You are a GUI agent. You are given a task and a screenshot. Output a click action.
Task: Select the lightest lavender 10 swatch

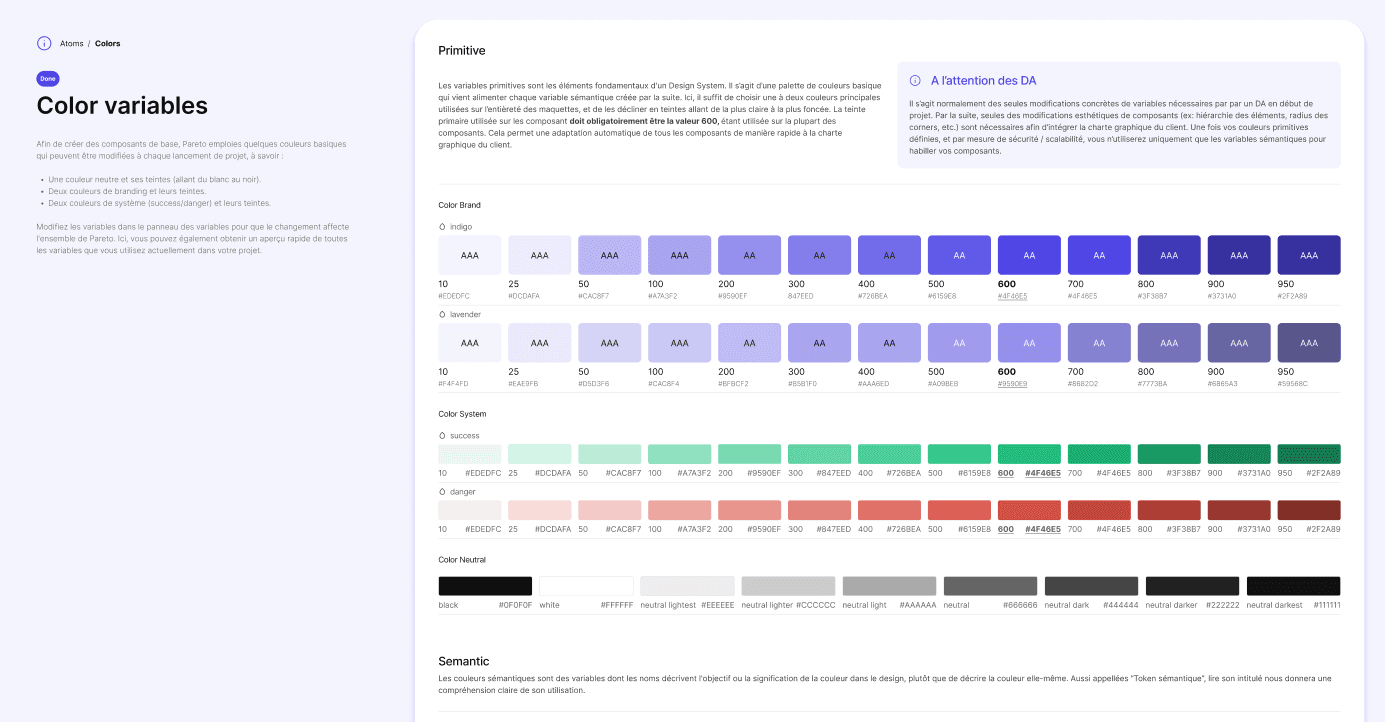(469, 342)
